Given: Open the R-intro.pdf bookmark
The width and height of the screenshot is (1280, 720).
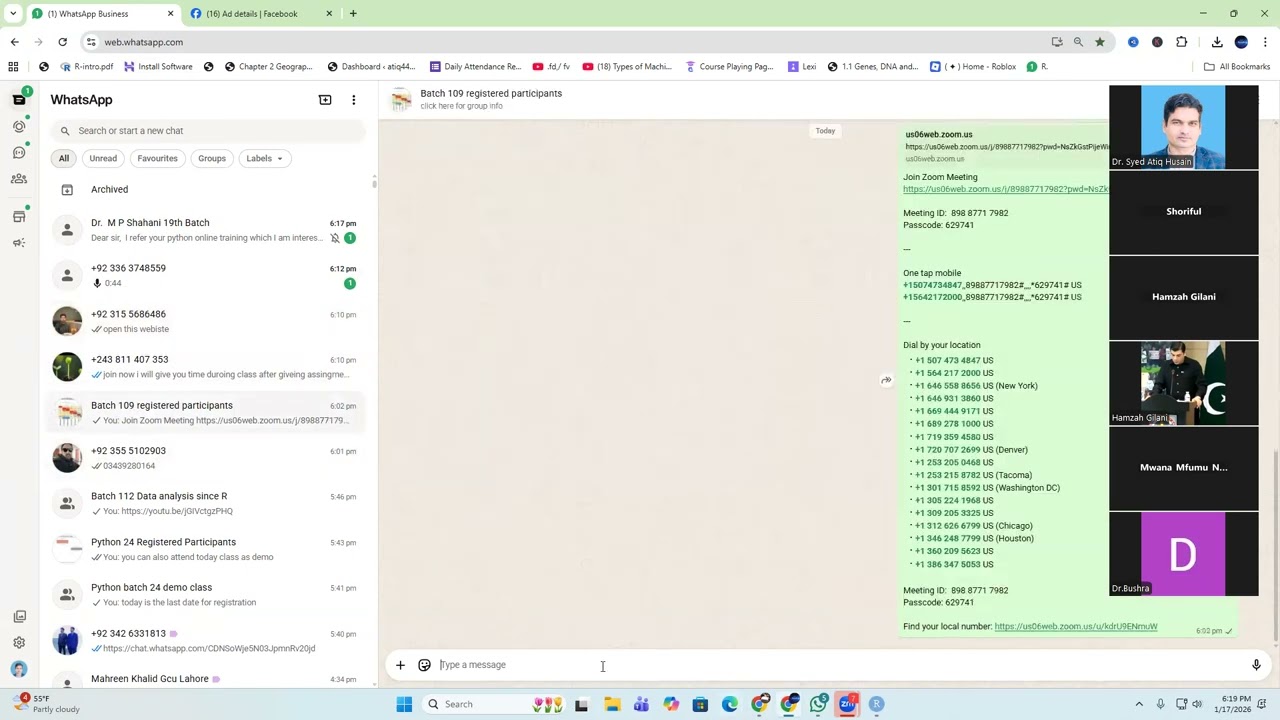Looking at the screenshot, I should [x=87, y=66].
